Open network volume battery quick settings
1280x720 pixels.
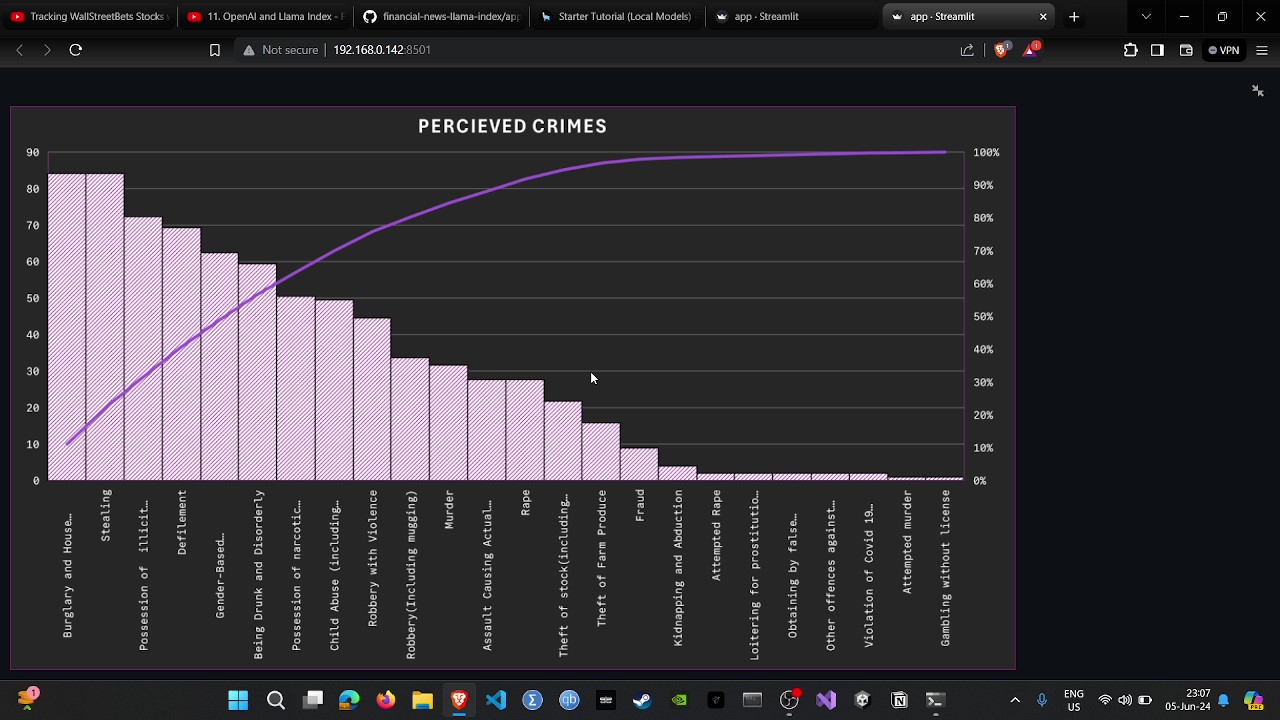pos(1125,700)
